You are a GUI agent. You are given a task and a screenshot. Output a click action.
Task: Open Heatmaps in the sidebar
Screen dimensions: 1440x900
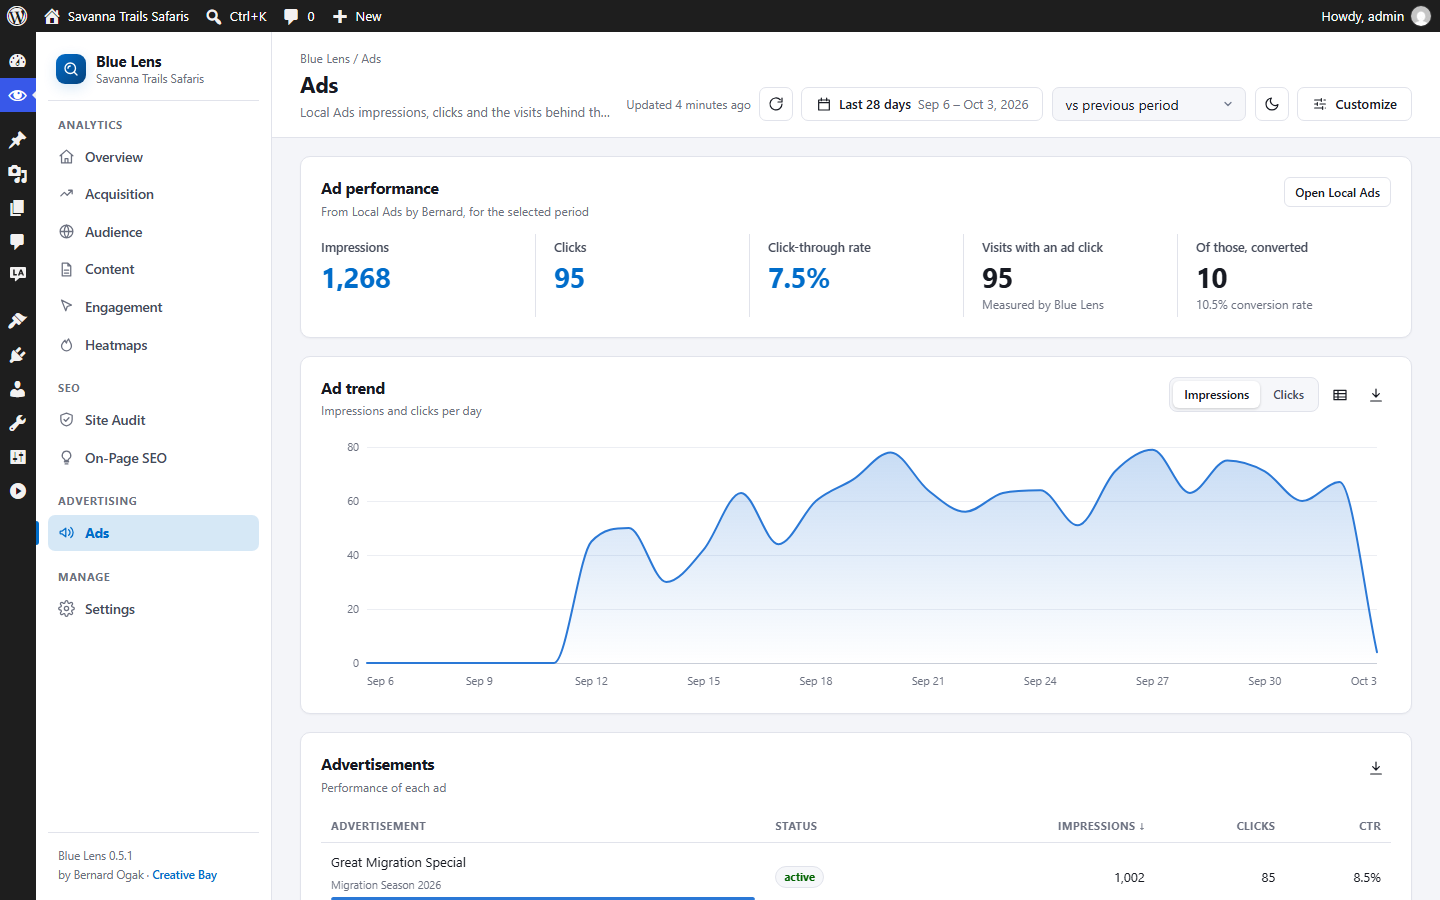coord(153,345)
